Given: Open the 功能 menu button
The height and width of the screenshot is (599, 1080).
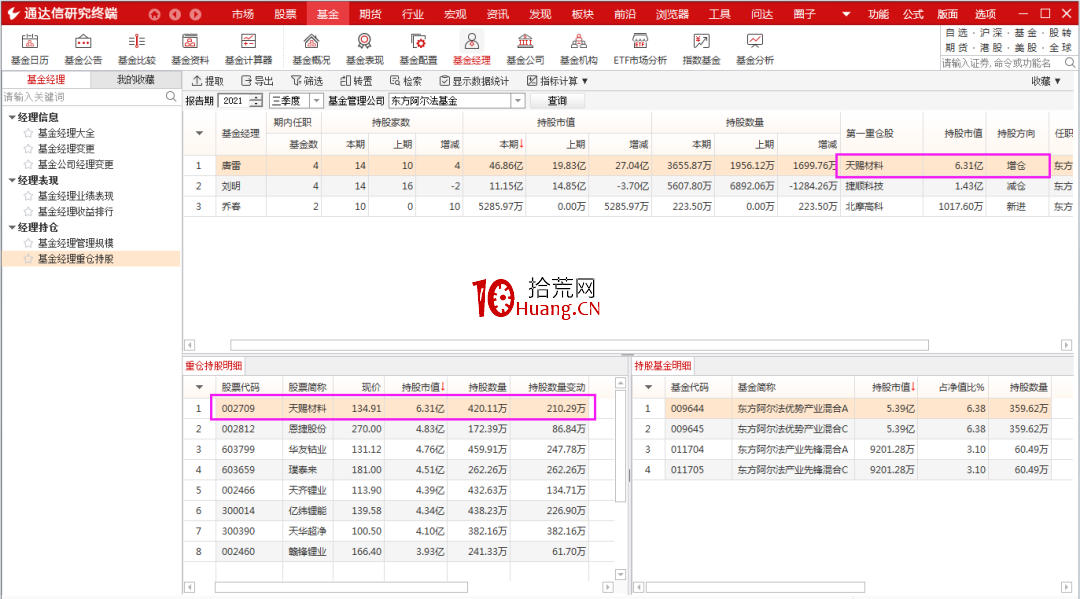Looking at the screenshot, I should point(878,14).
